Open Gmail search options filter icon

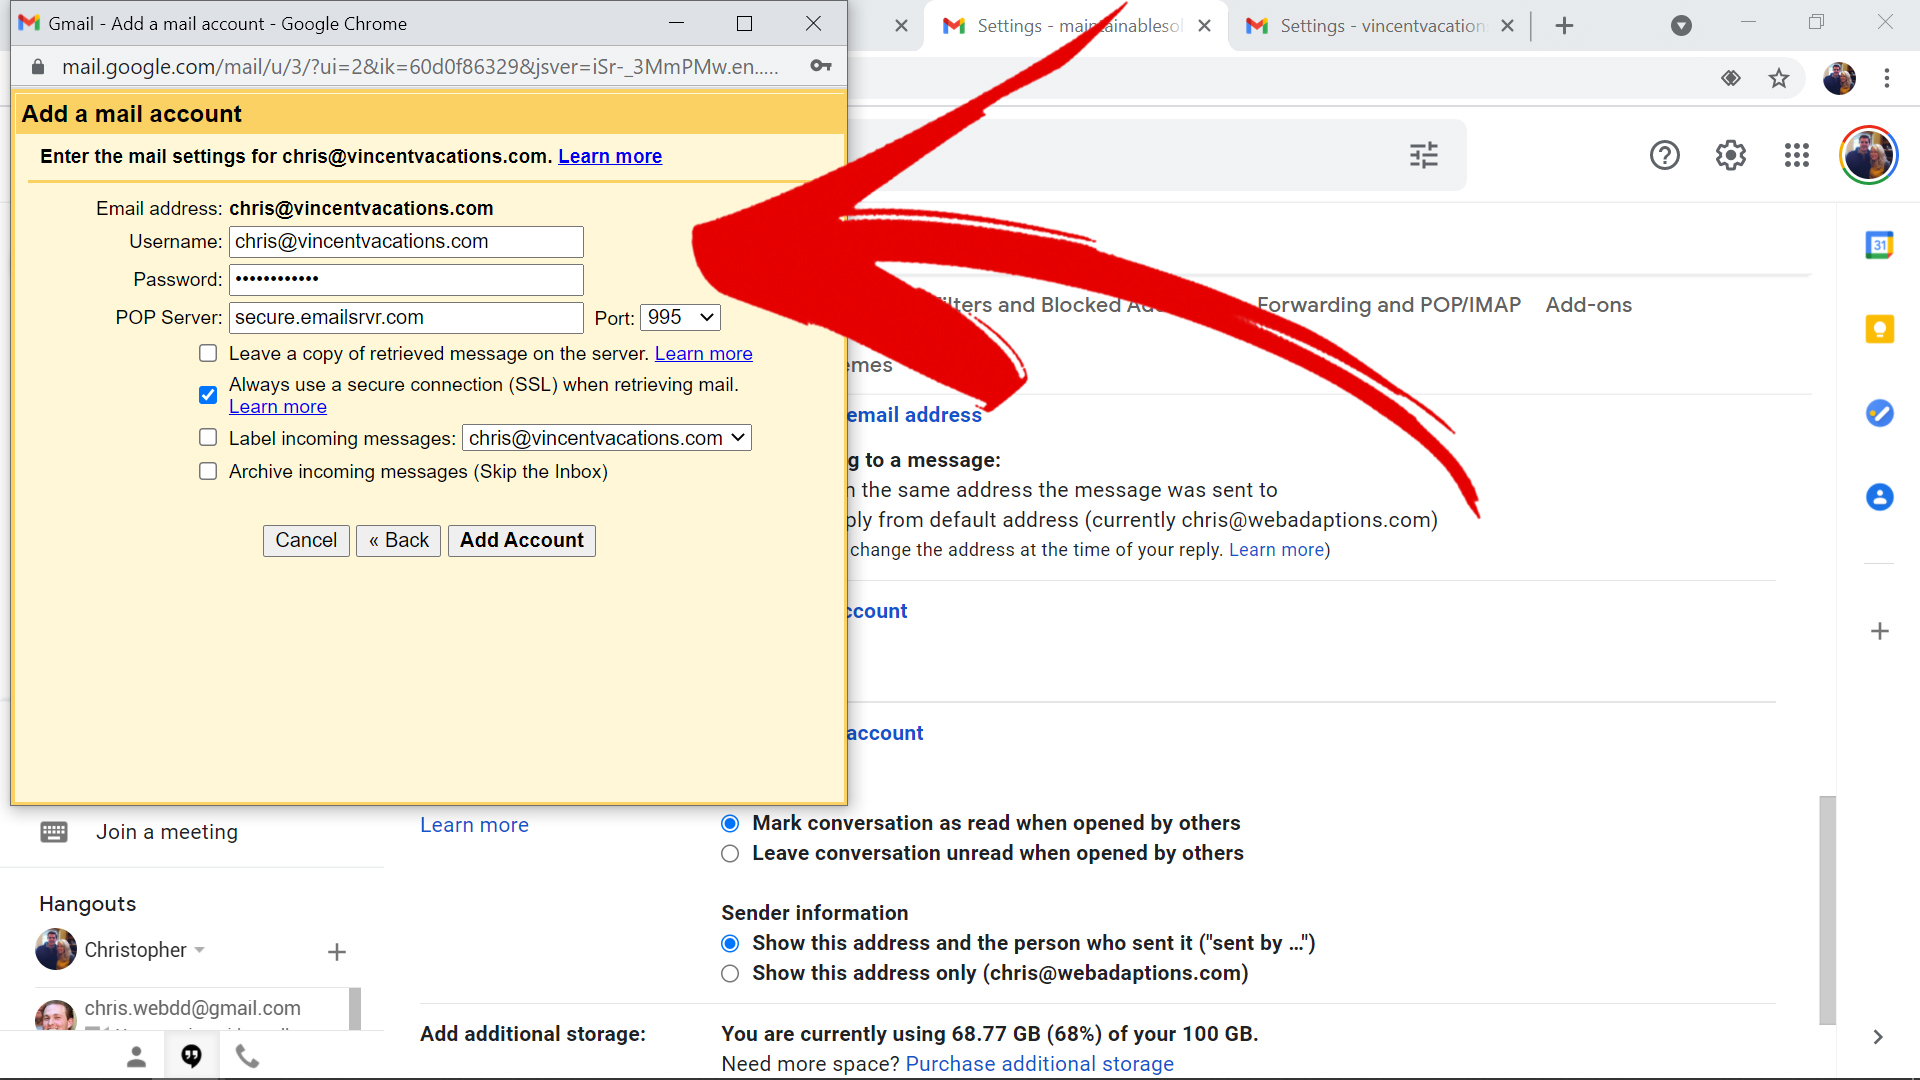pos(1424,155)
